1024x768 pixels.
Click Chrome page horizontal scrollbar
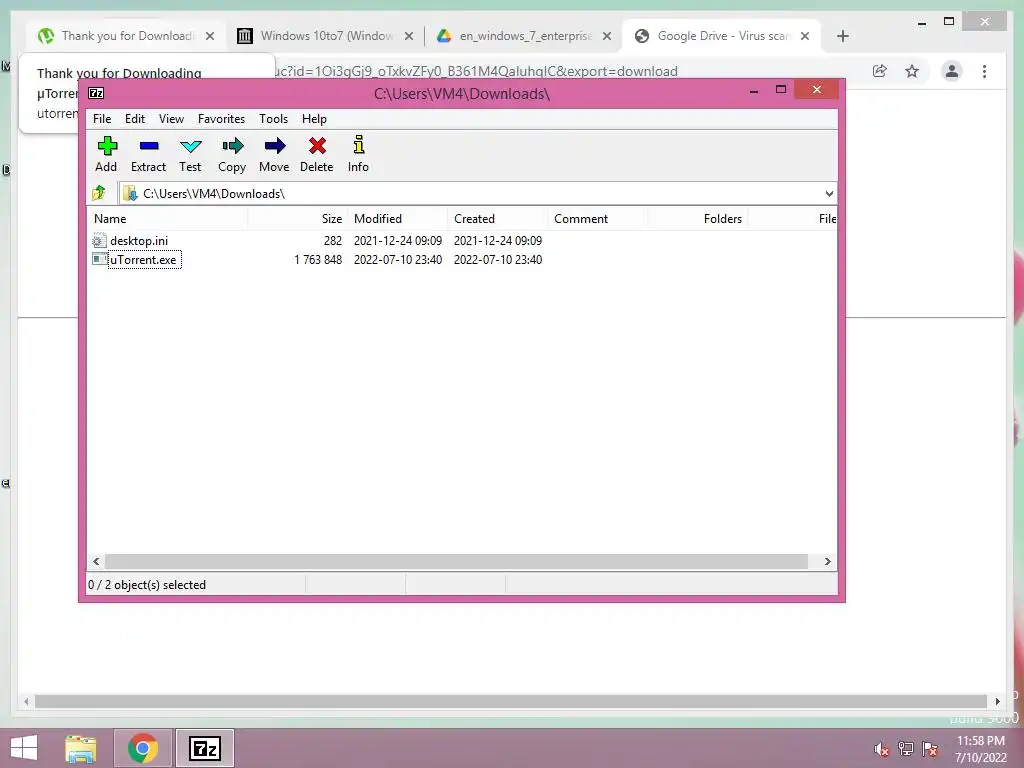511,701
